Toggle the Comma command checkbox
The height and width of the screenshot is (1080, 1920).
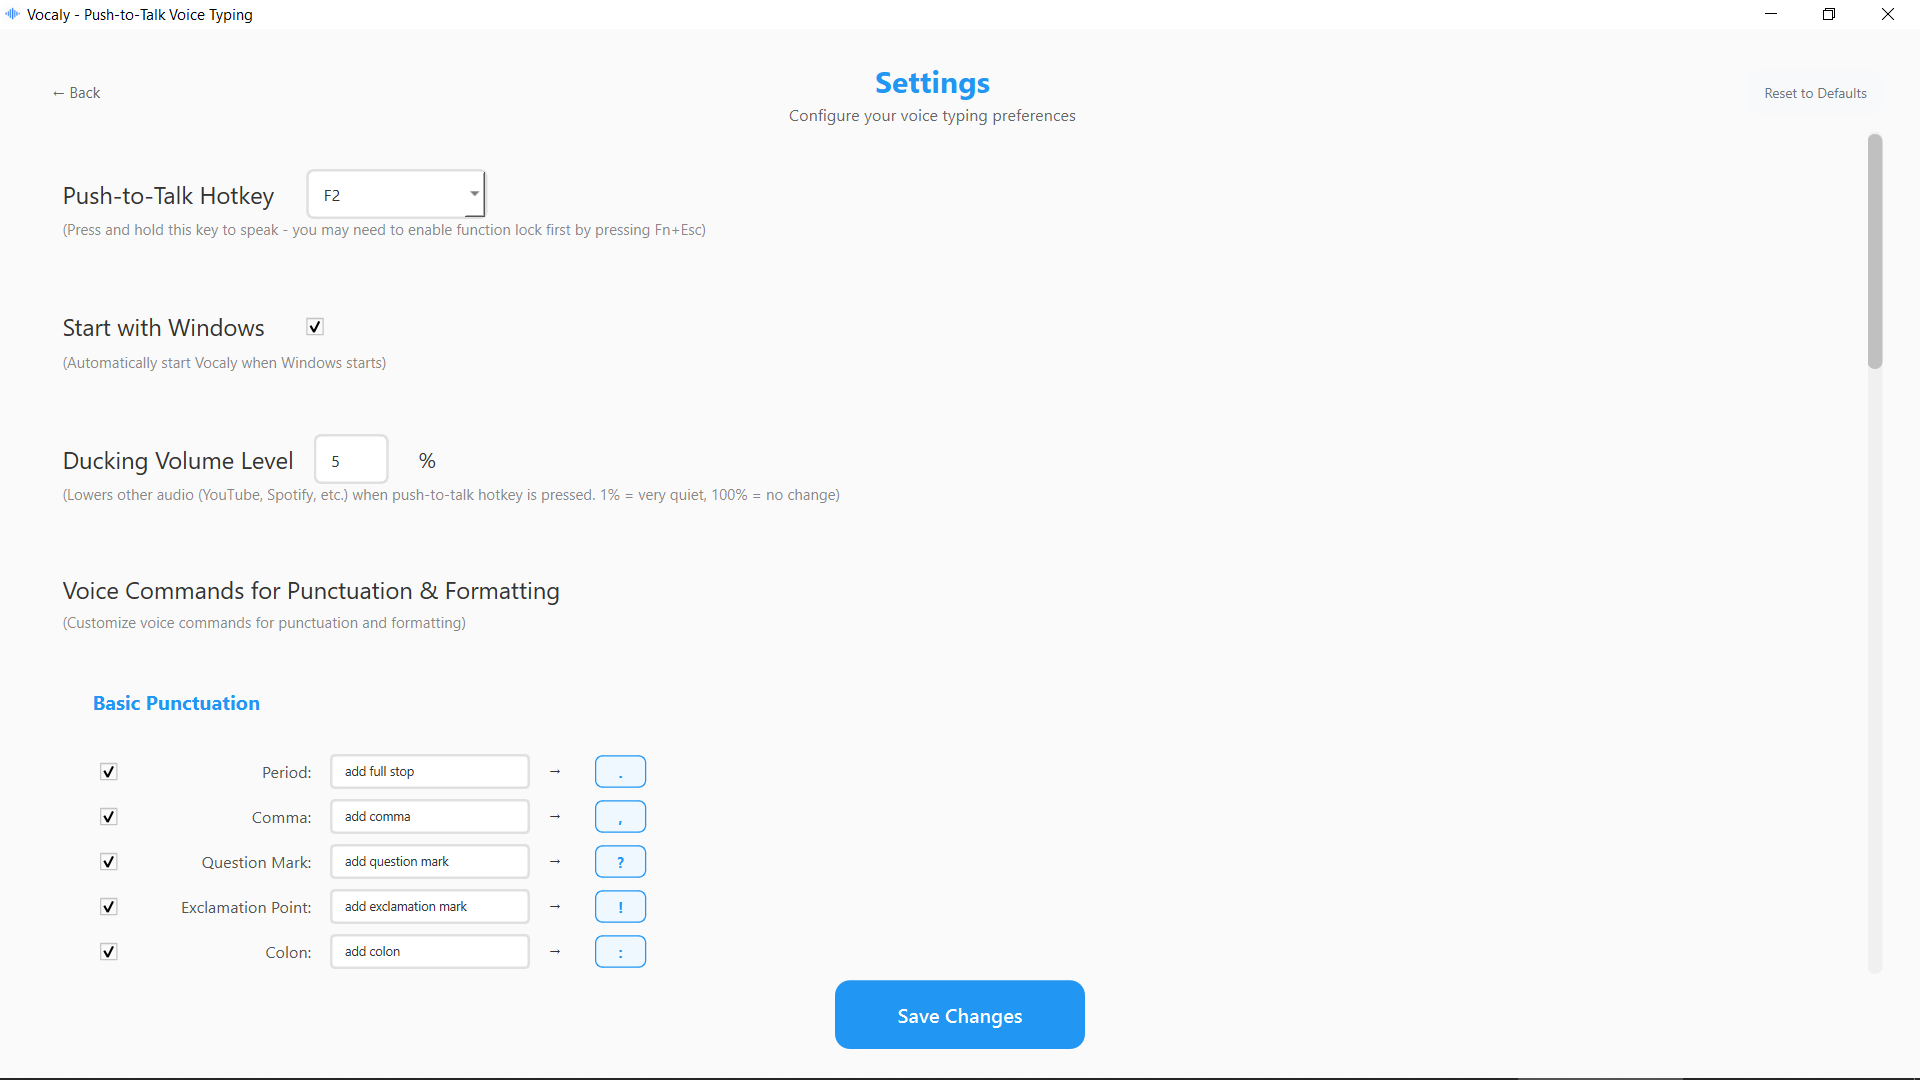[x=109, y=817]
